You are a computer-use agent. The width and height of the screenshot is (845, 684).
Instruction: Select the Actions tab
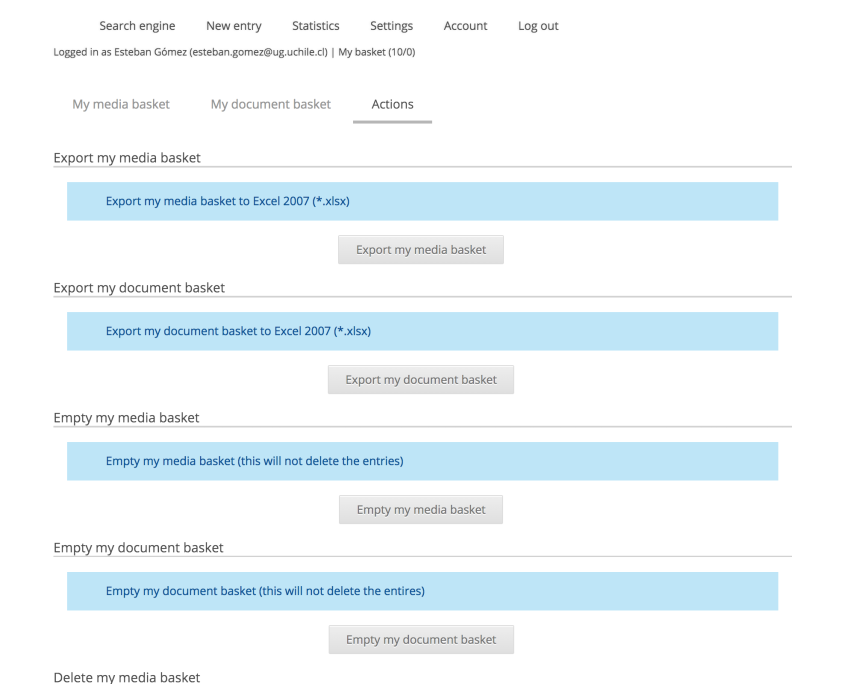(x=392, y=105)
